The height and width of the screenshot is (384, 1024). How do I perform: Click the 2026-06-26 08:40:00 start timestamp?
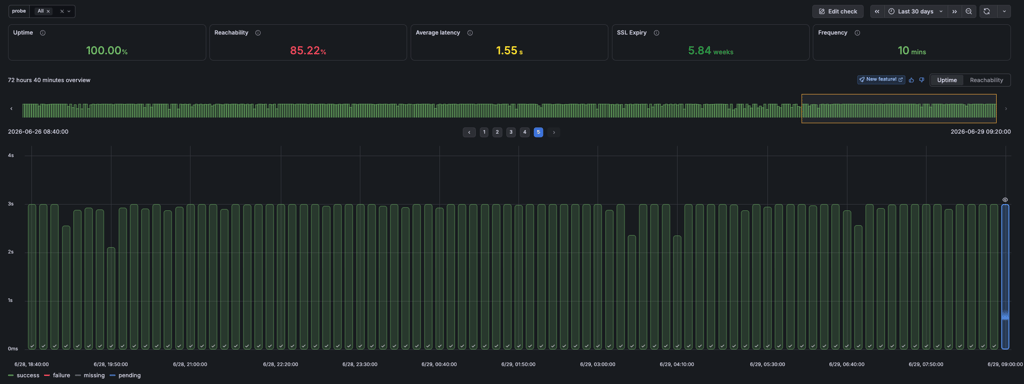[38, 132]
